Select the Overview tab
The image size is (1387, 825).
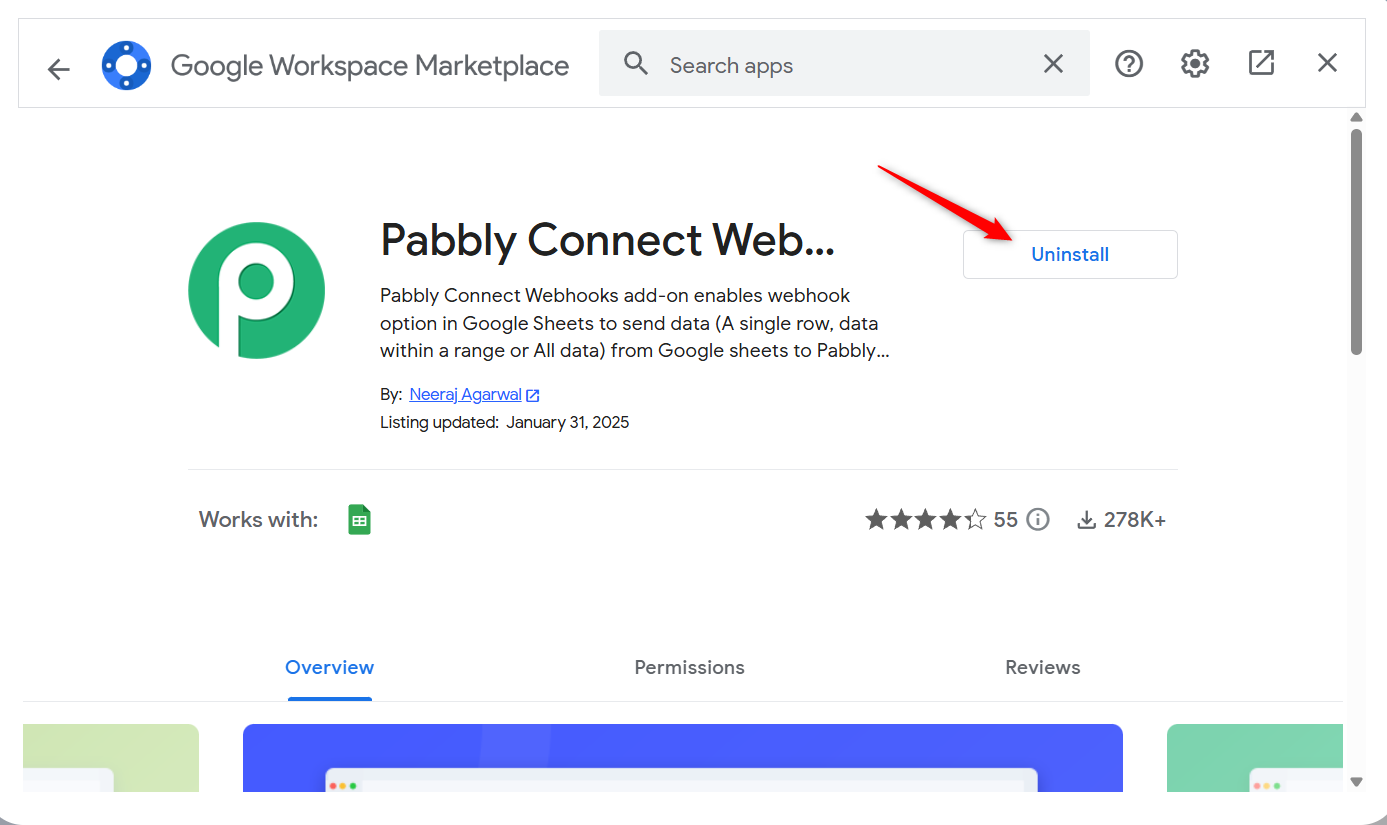point(329,667)
